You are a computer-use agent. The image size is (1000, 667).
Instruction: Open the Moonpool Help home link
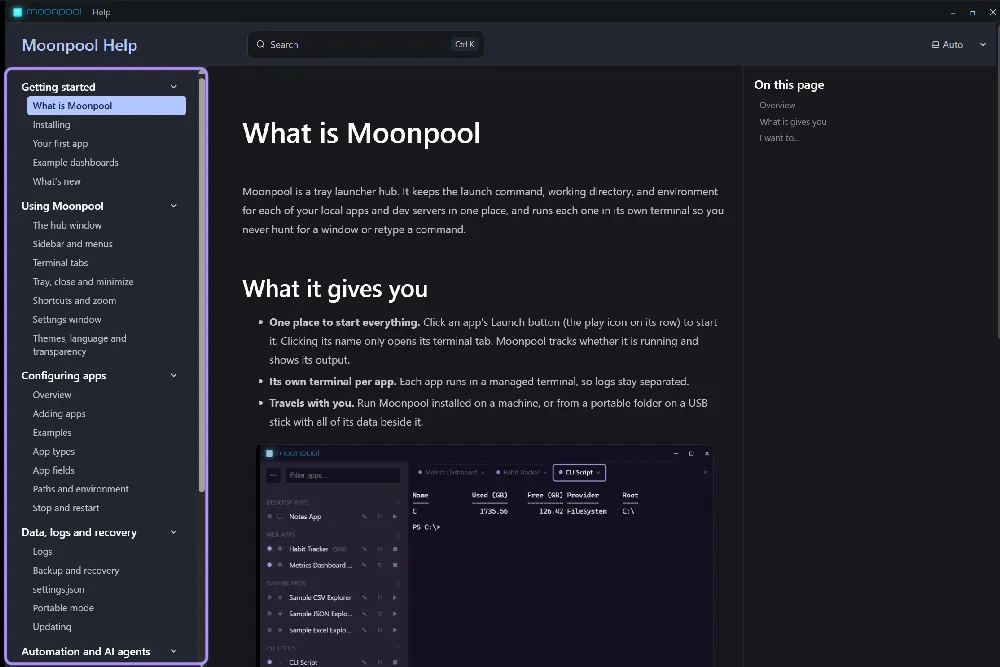[x=79, y=45]
